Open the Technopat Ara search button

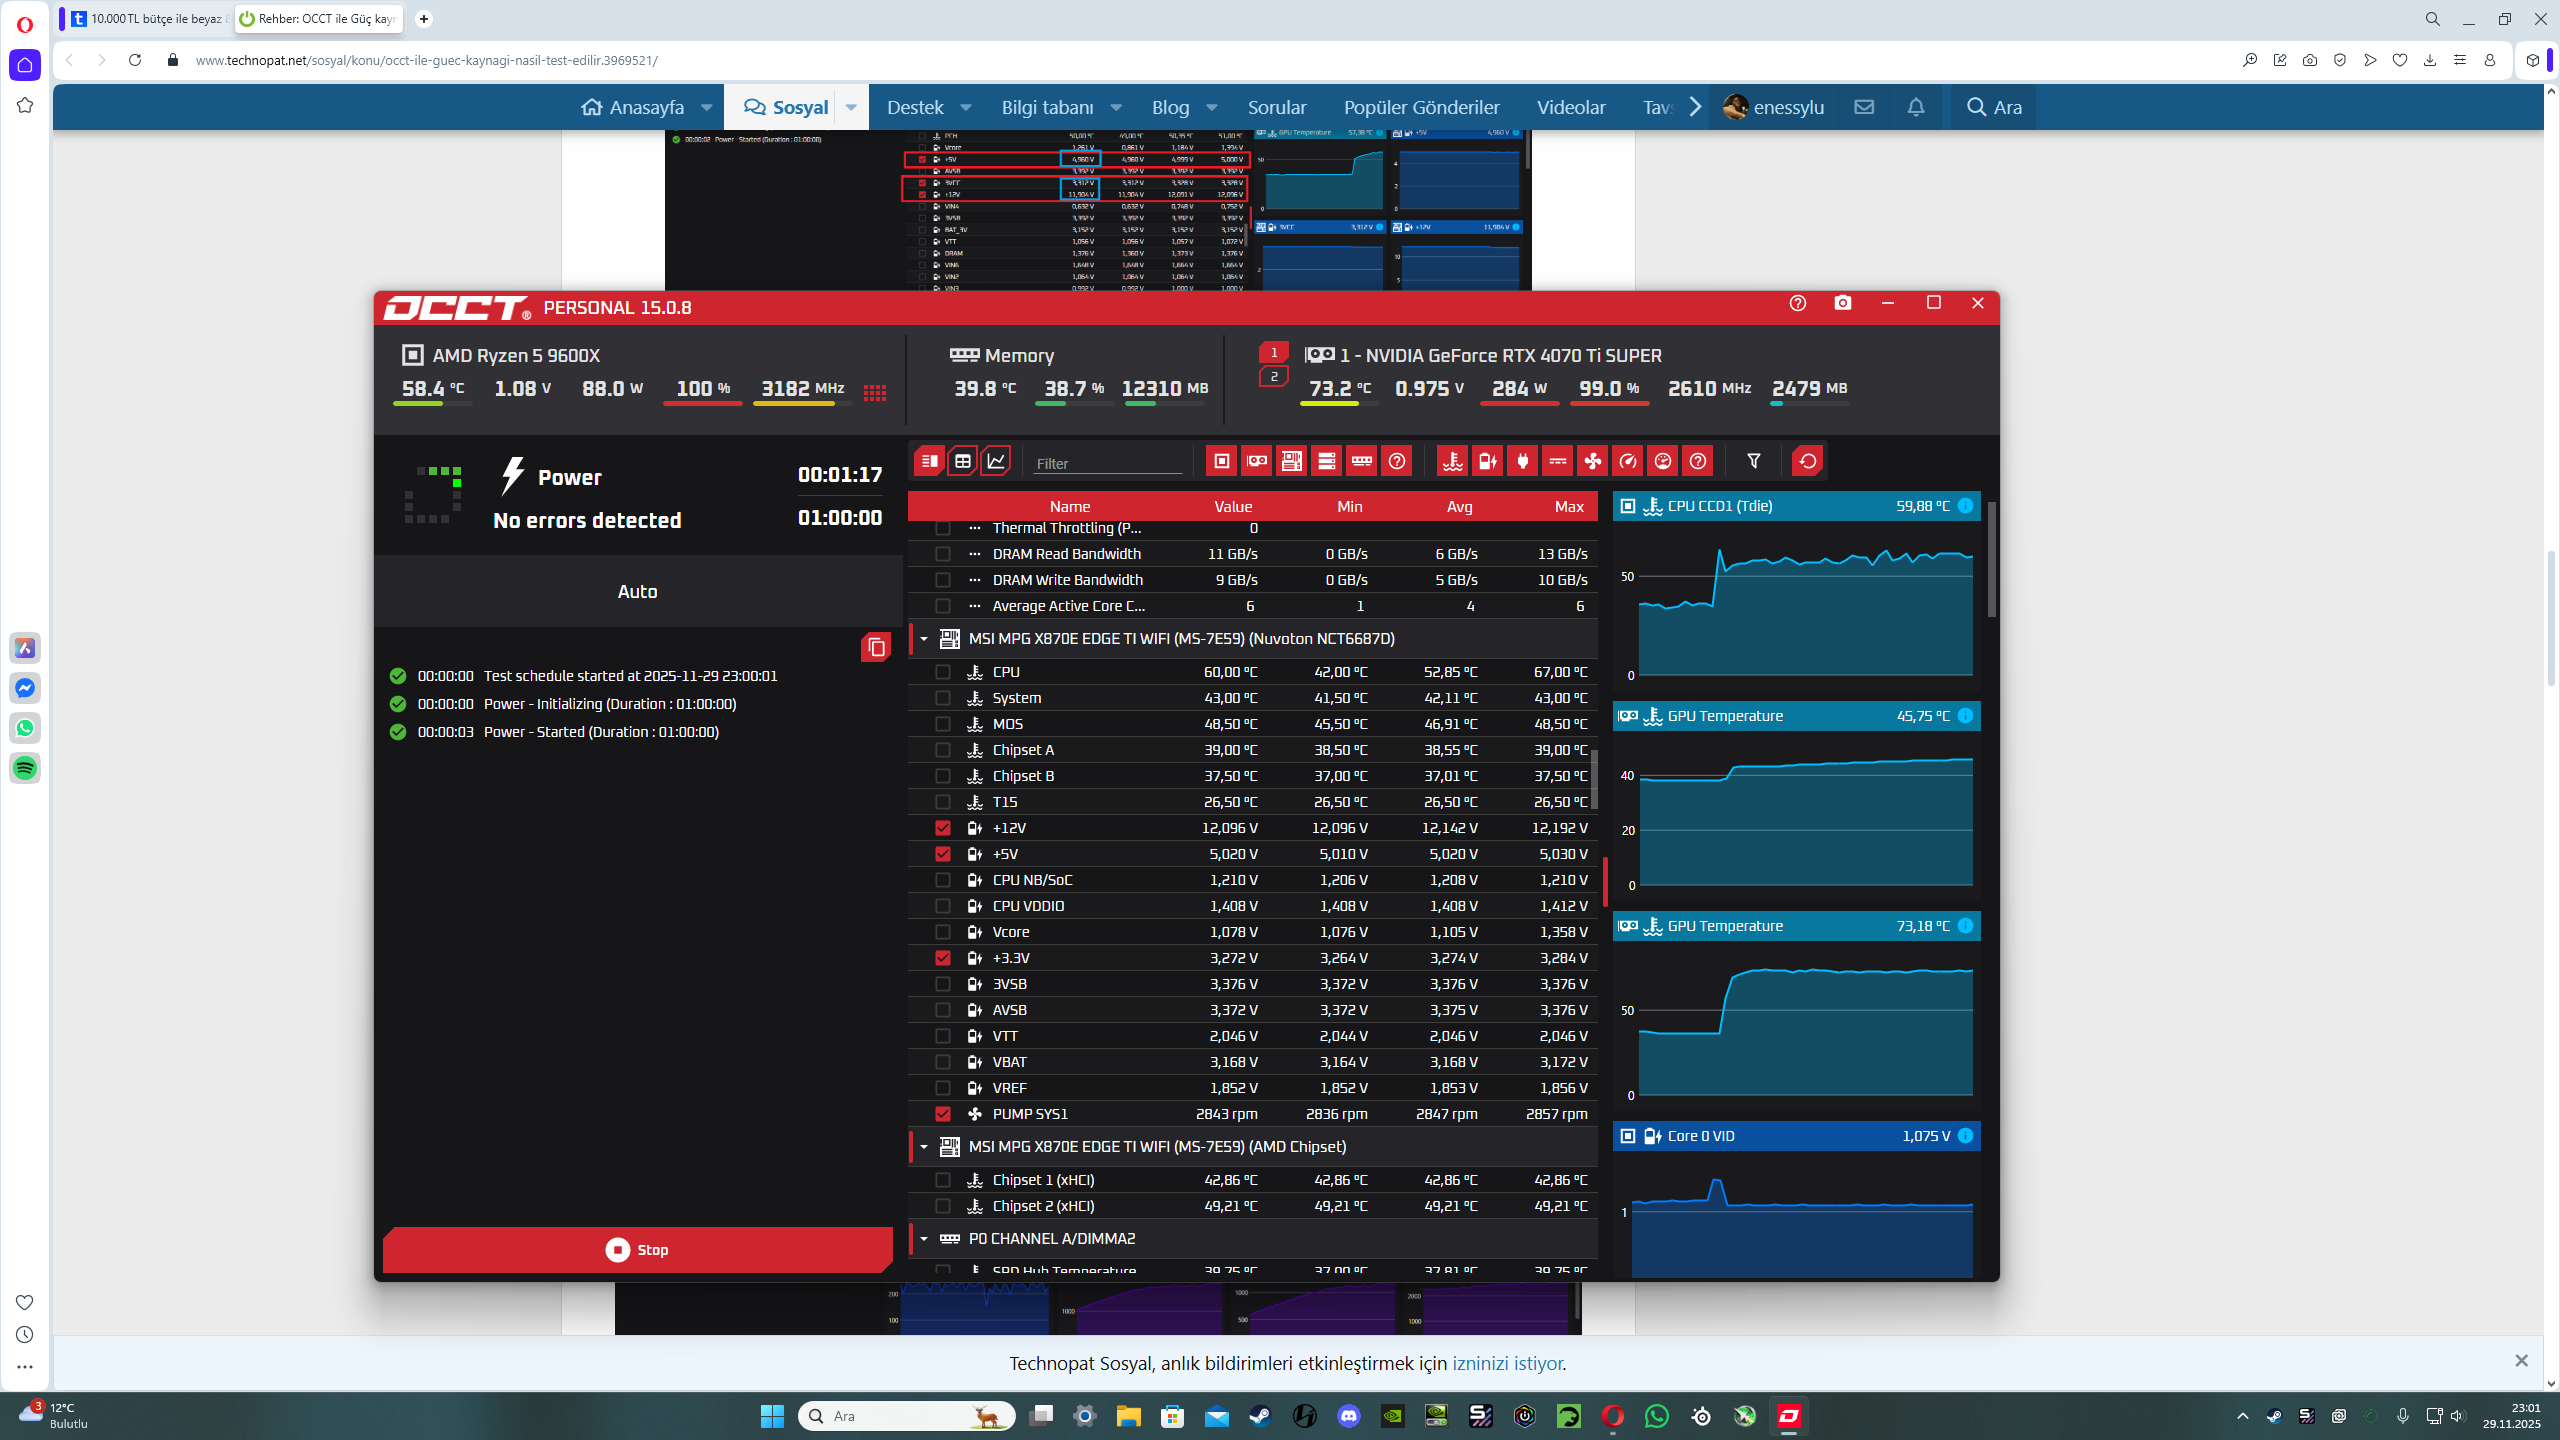tap(1993, 107)
